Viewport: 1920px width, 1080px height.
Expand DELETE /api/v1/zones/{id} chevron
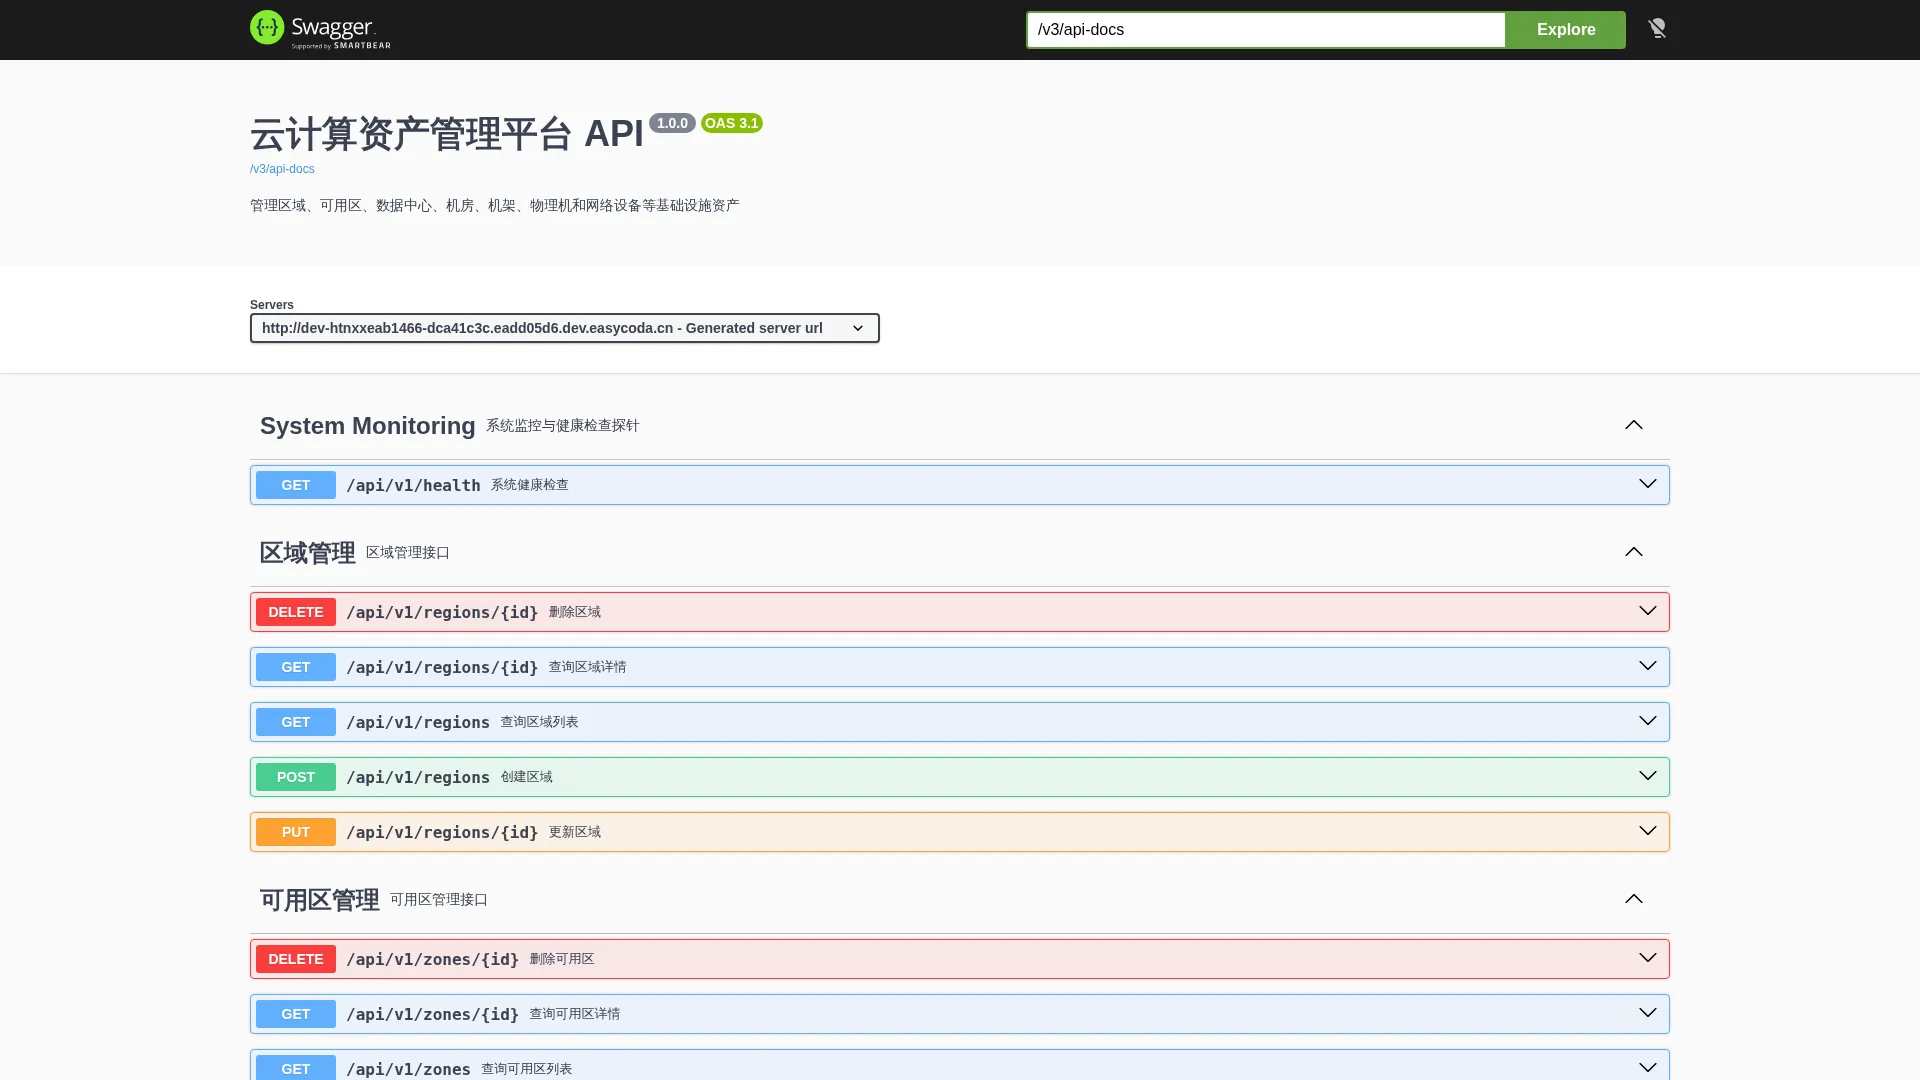(x=1648, y=958)
